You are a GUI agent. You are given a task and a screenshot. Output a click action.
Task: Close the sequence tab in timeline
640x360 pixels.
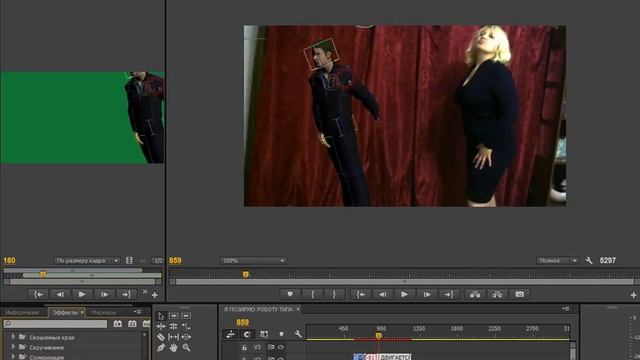pyautogui.click(x=298, y=309)
